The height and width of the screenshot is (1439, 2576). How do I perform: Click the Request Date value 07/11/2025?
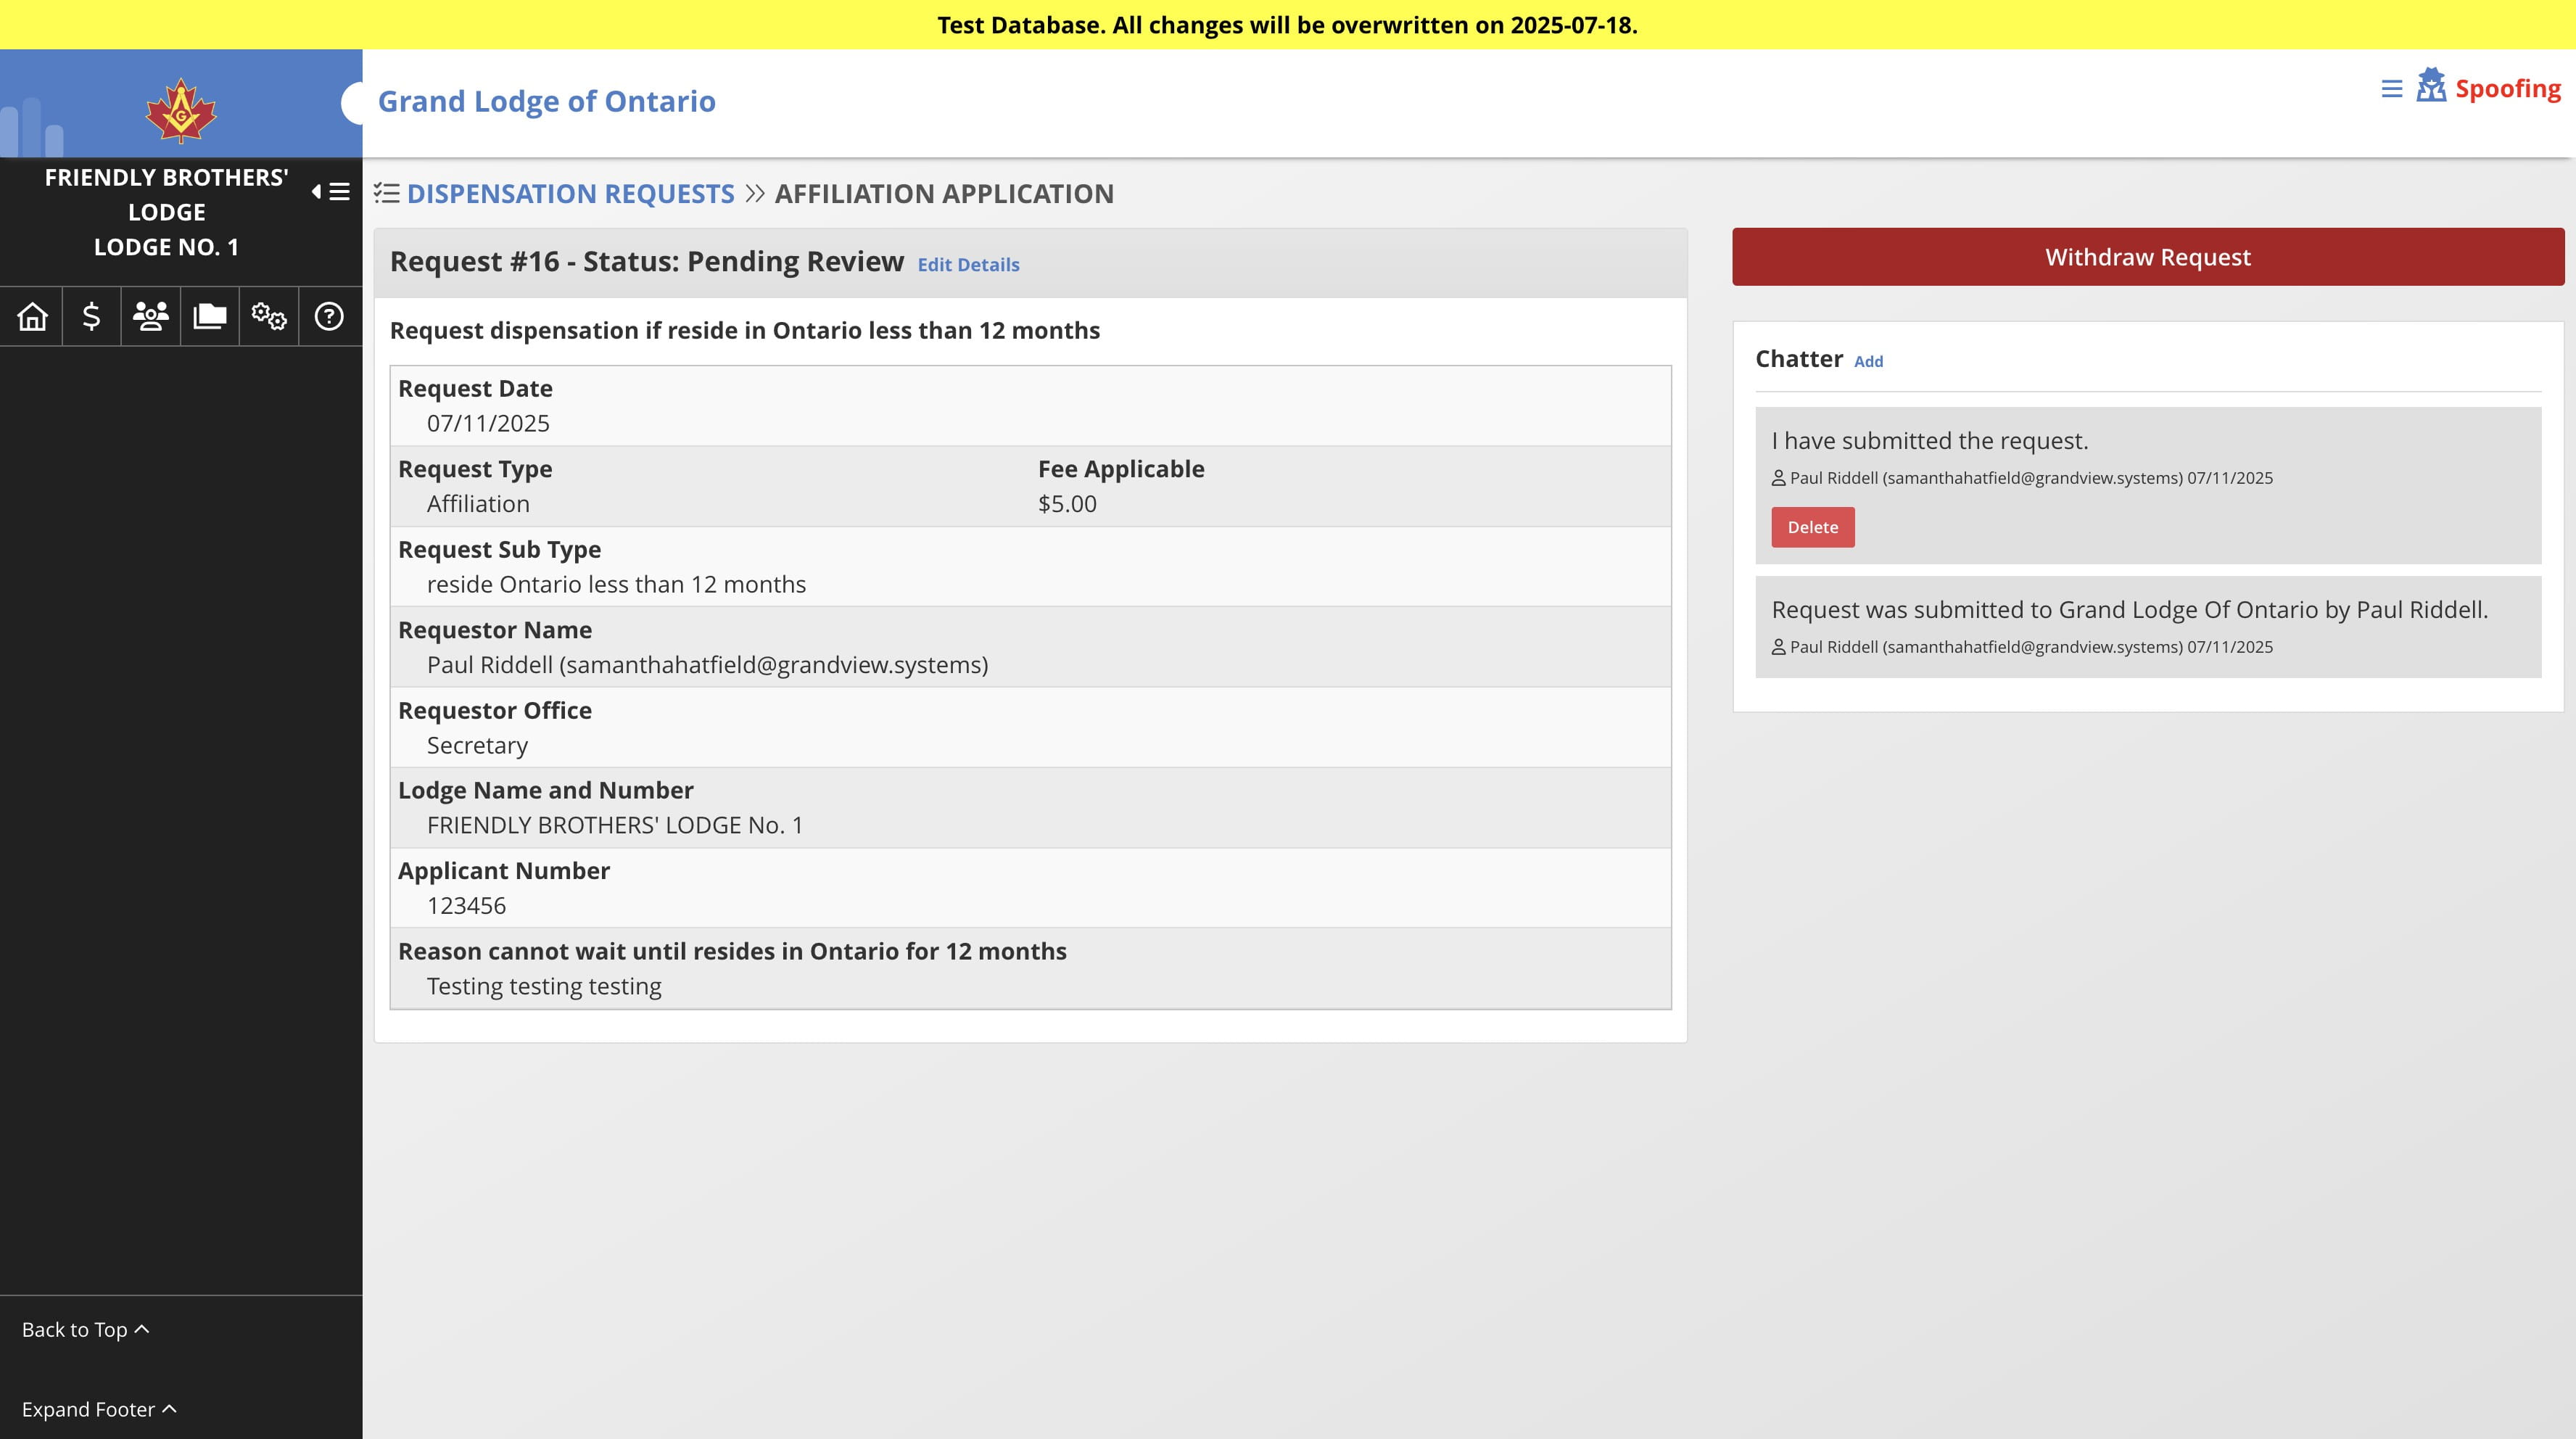click(x=488, y=424)
